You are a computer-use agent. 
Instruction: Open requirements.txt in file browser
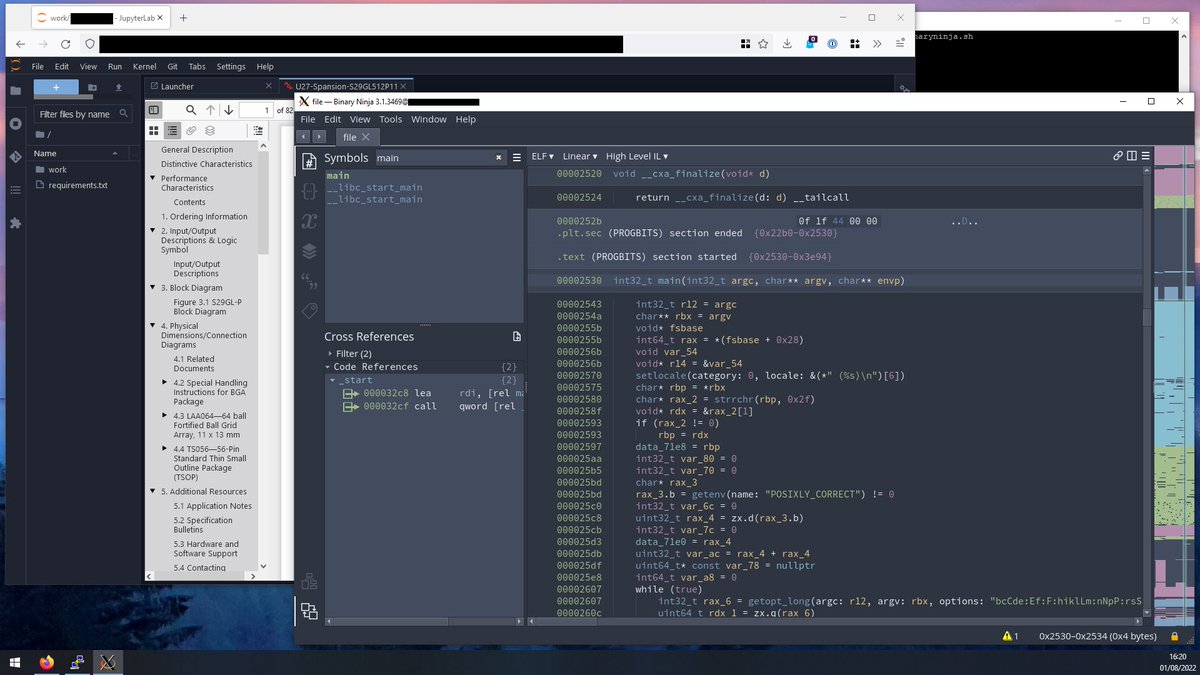tap(78, 185)
